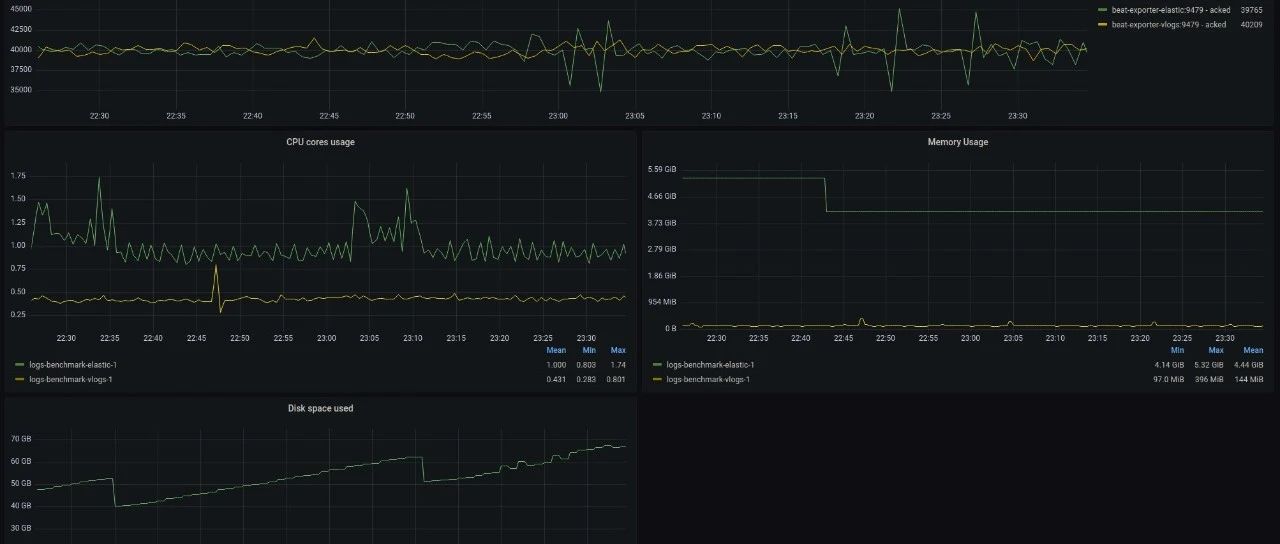
Task: Select beat-exporter-elastic:9479 - acked legend entry
Action: pyautogui.click(x=1170, y=10)
